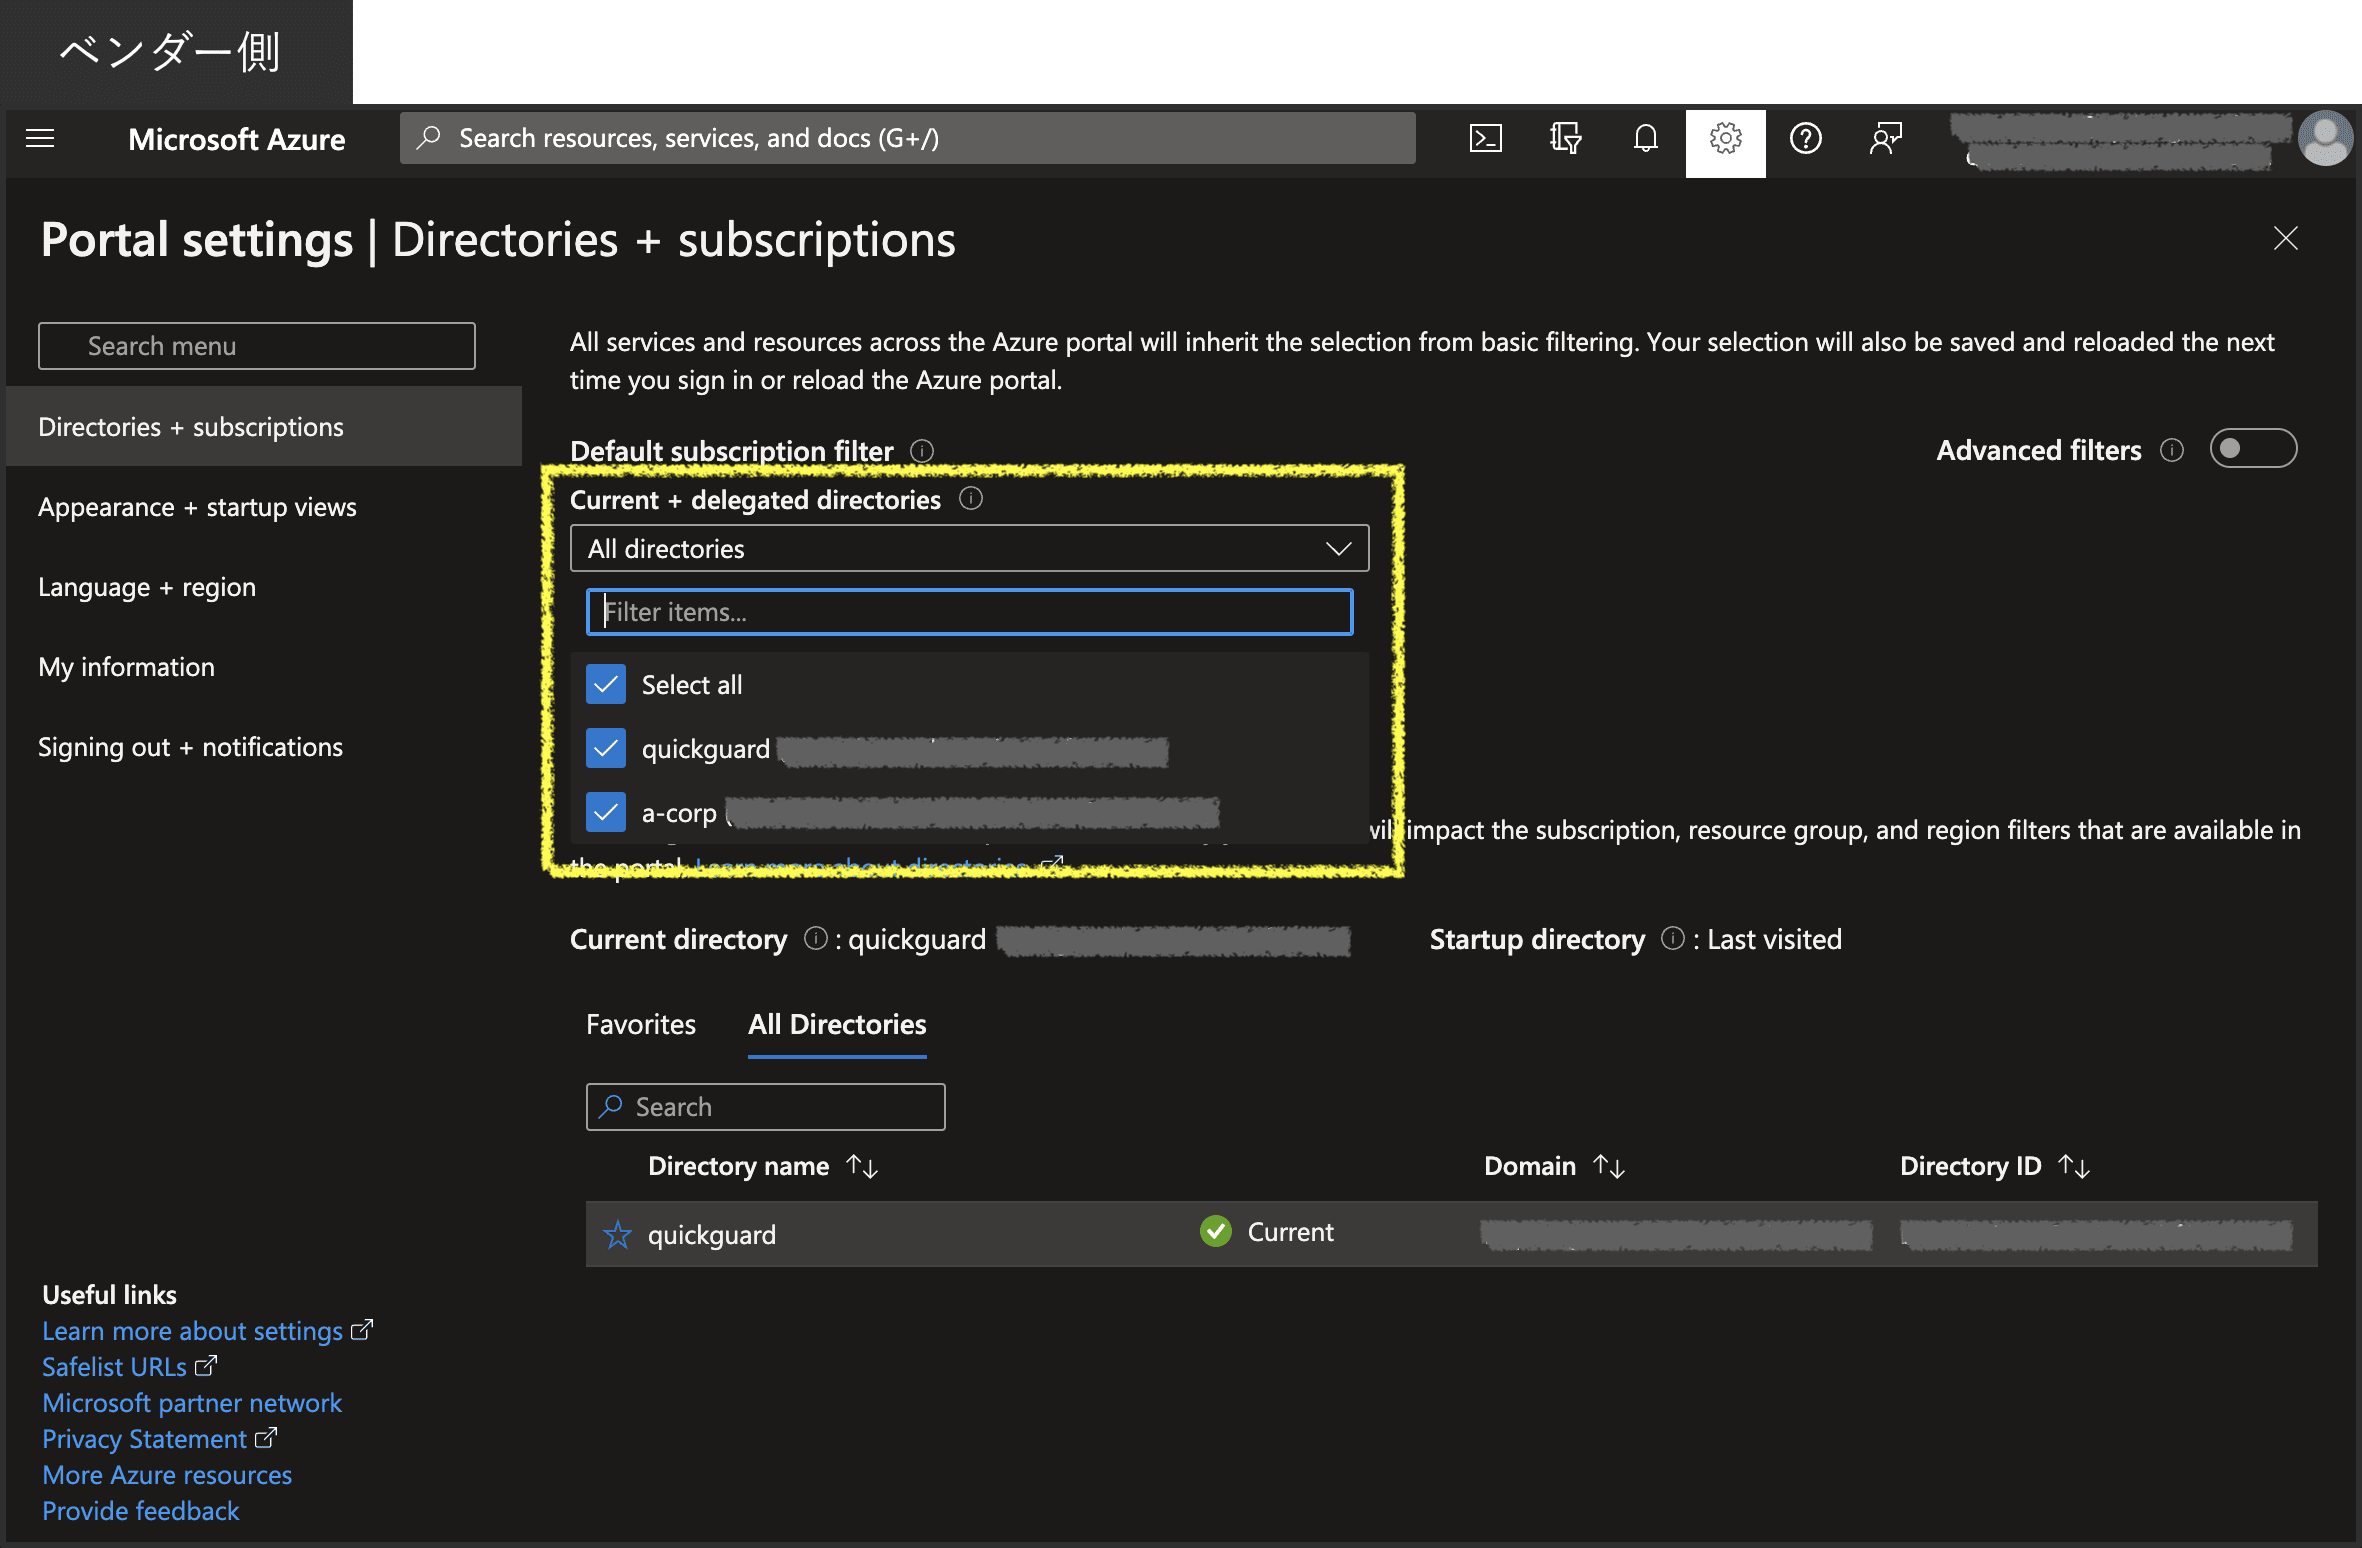Switch to the Favorites tab
This screenshot has width=2362, height=1548.
click(x=641, y=1024)
